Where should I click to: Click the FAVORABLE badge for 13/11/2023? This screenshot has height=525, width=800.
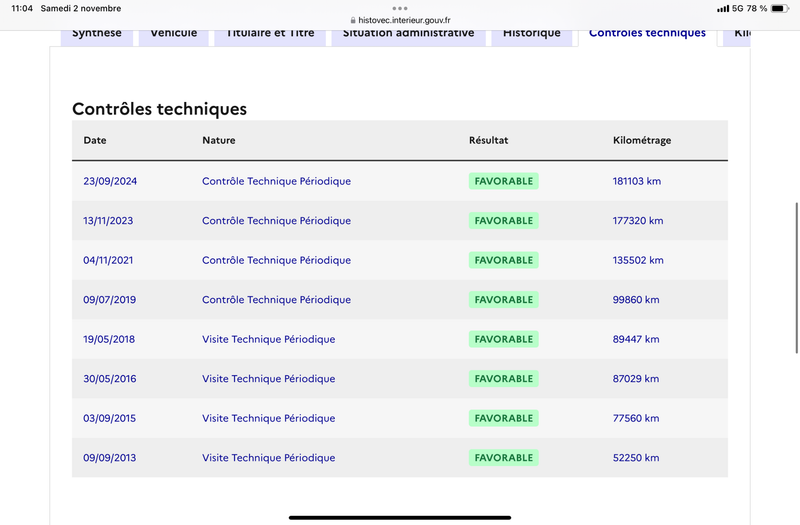tap(504, 221)
